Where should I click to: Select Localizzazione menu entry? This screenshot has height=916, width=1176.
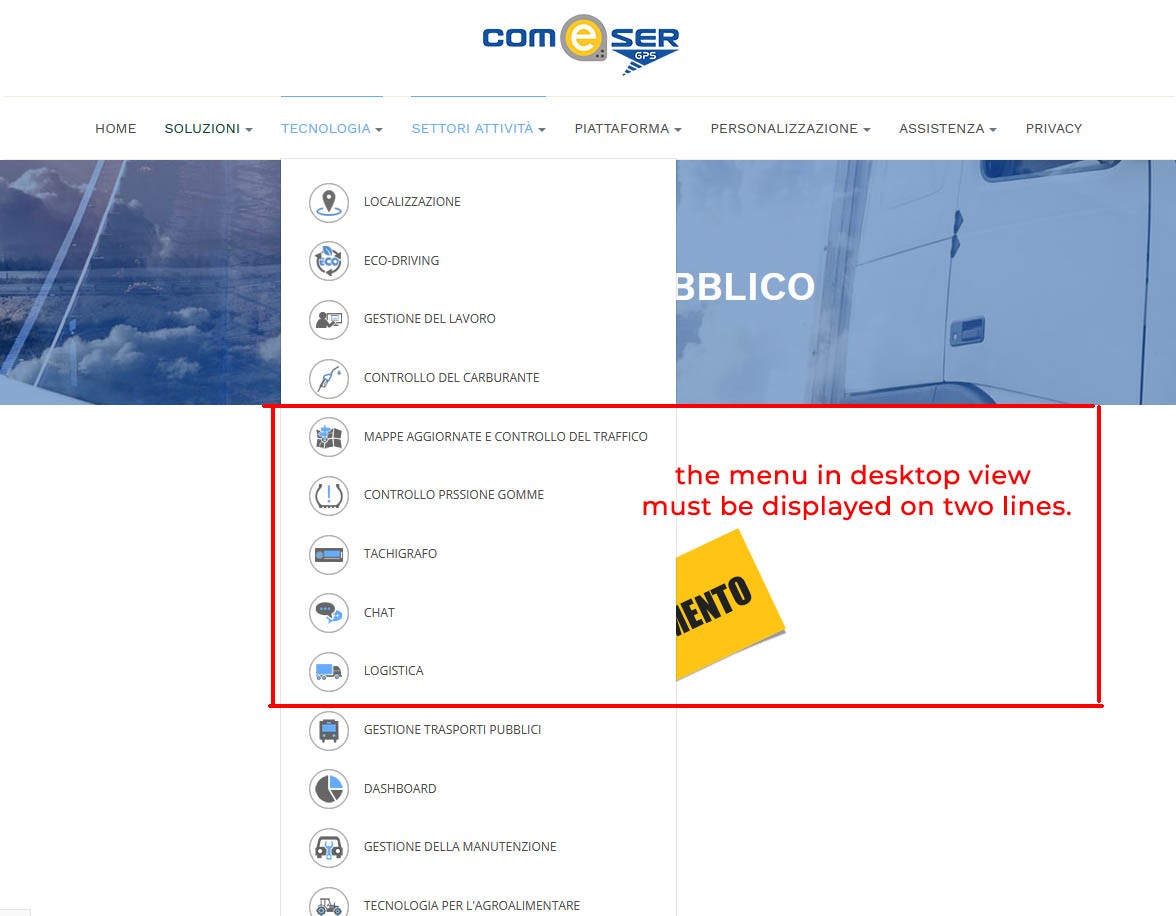click(x=412, y=202)
